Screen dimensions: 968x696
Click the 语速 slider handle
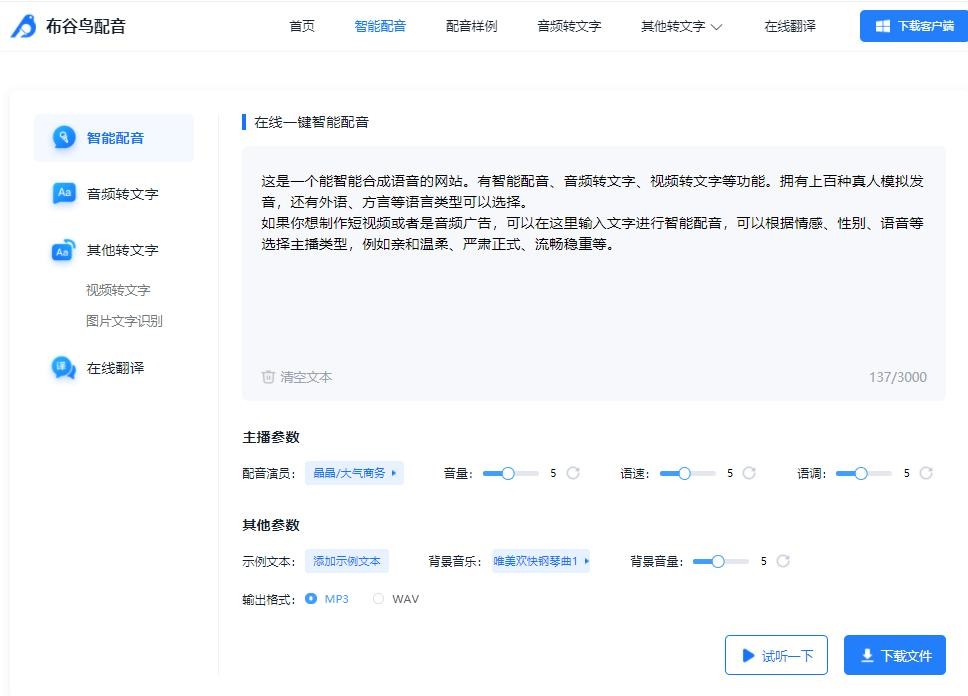pos(684,473)
